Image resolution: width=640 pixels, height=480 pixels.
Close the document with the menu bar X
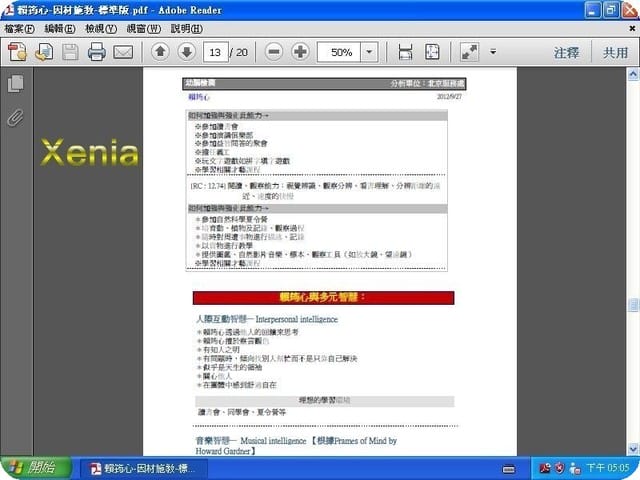click(632, 29)
